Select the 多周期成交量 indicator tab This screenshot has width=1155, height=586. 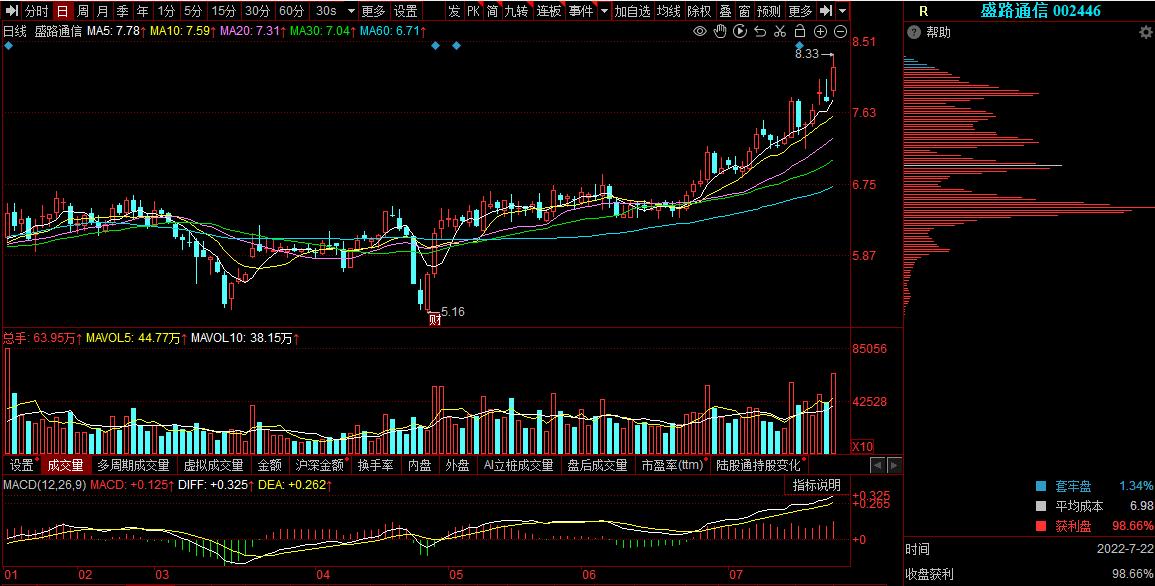[133, 465]
